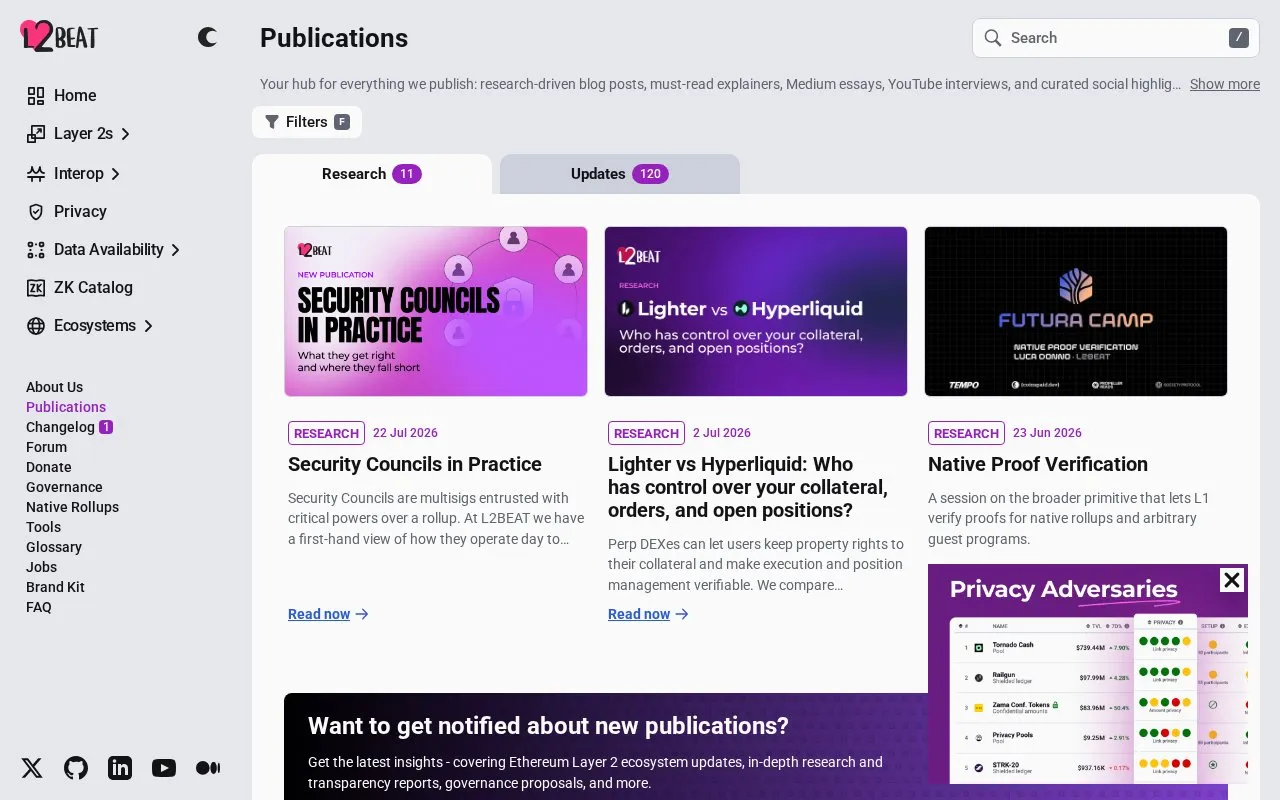Click the search magnifier icon
The width and height of the screenshot is (1280, 800).
pos(993,38)
